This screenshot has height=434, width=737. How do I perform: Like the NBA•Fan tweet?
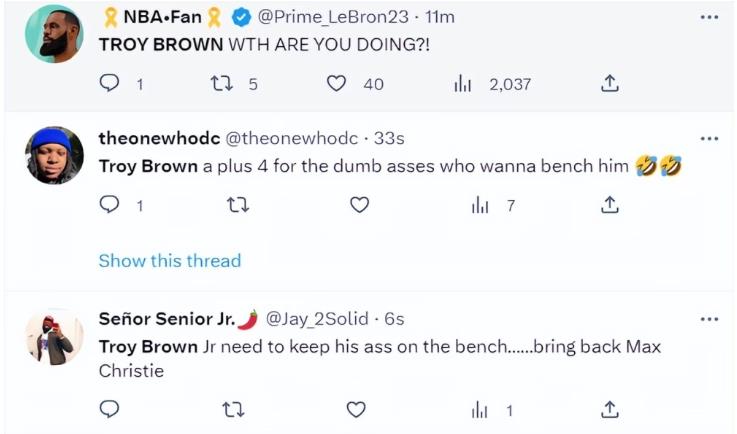(339, 85)
